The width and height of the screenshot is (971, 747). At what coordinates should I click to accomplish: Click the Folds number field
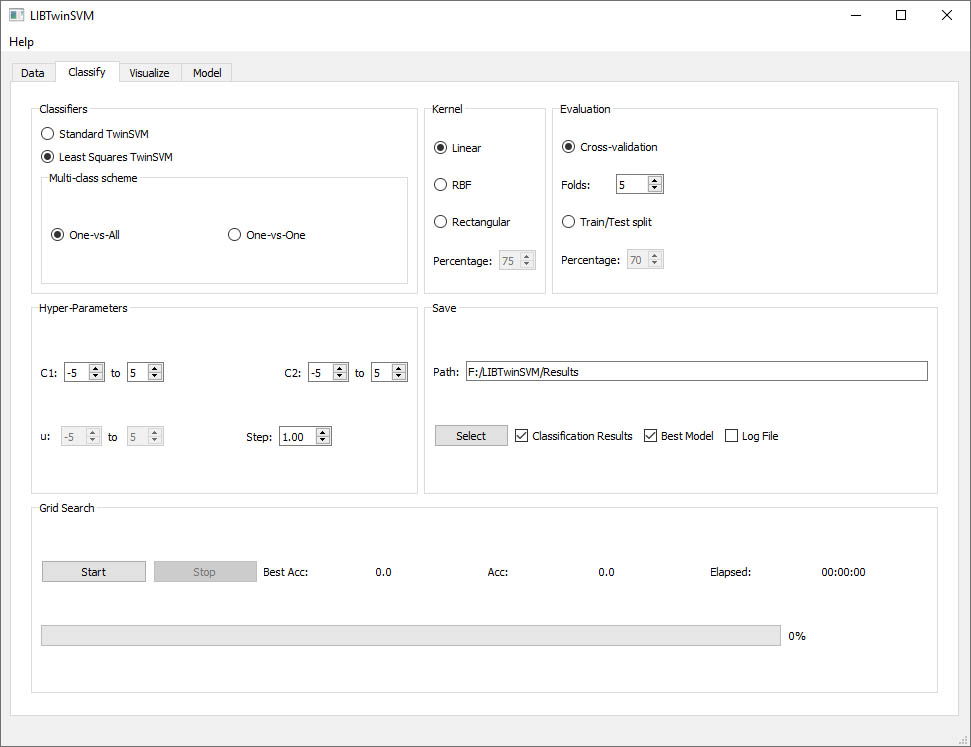tap(632, 184)
